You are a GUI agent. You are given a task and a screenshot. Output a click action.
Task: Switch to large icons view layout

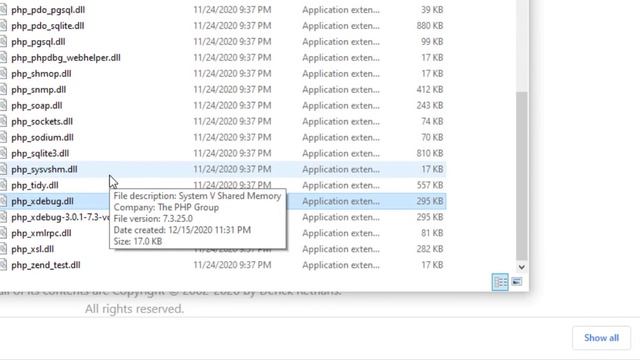tap(517, 282)
